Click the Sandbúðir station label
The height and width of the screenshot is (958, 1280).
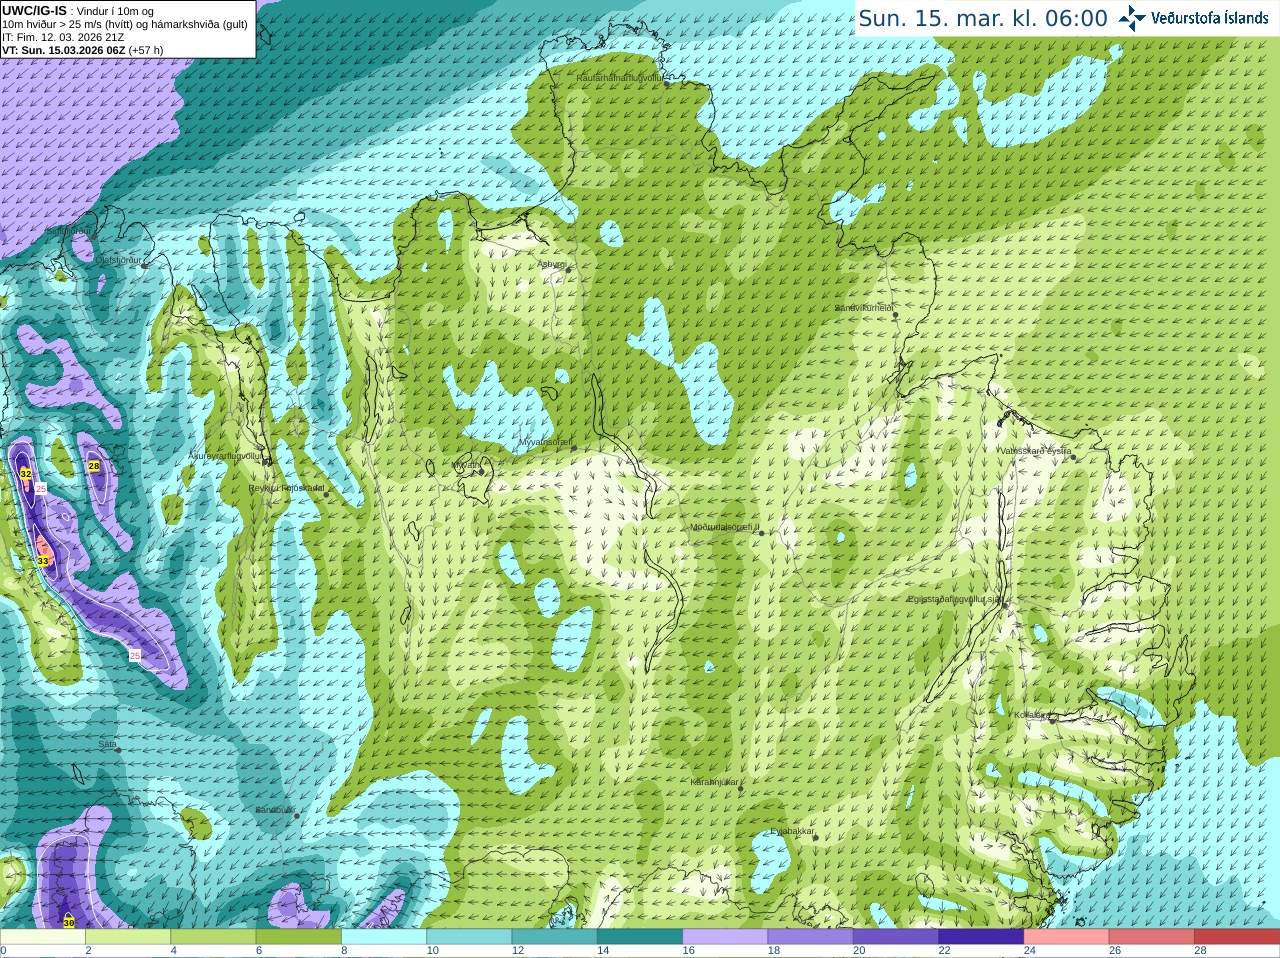(275, 809)
